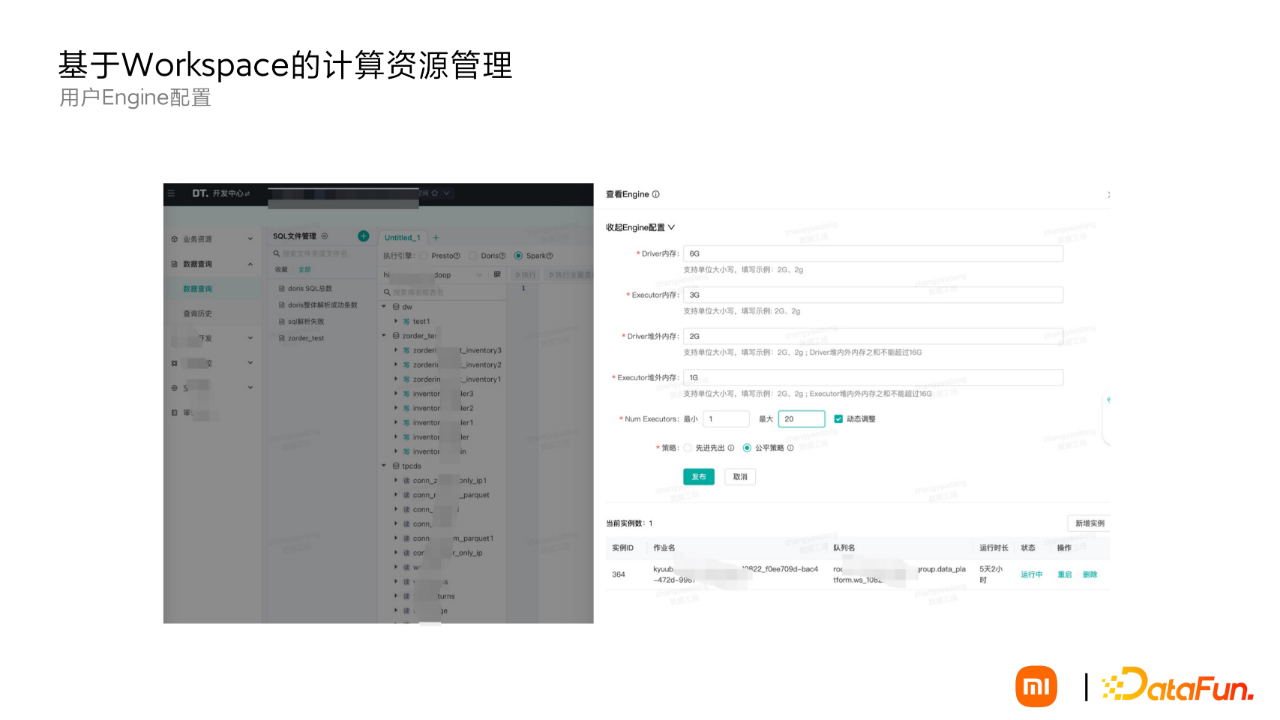Choose the 先进先出 strategy
The width and height of the screenshot is (1280, 720).
[687, 448]
